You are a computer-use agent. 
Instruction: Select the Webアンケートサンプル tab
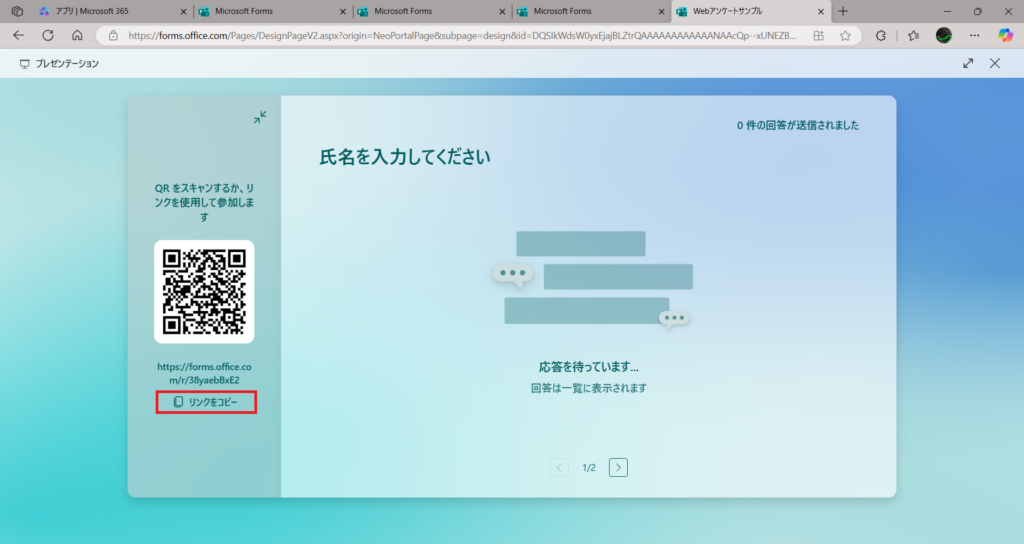(x=751, y=11)
